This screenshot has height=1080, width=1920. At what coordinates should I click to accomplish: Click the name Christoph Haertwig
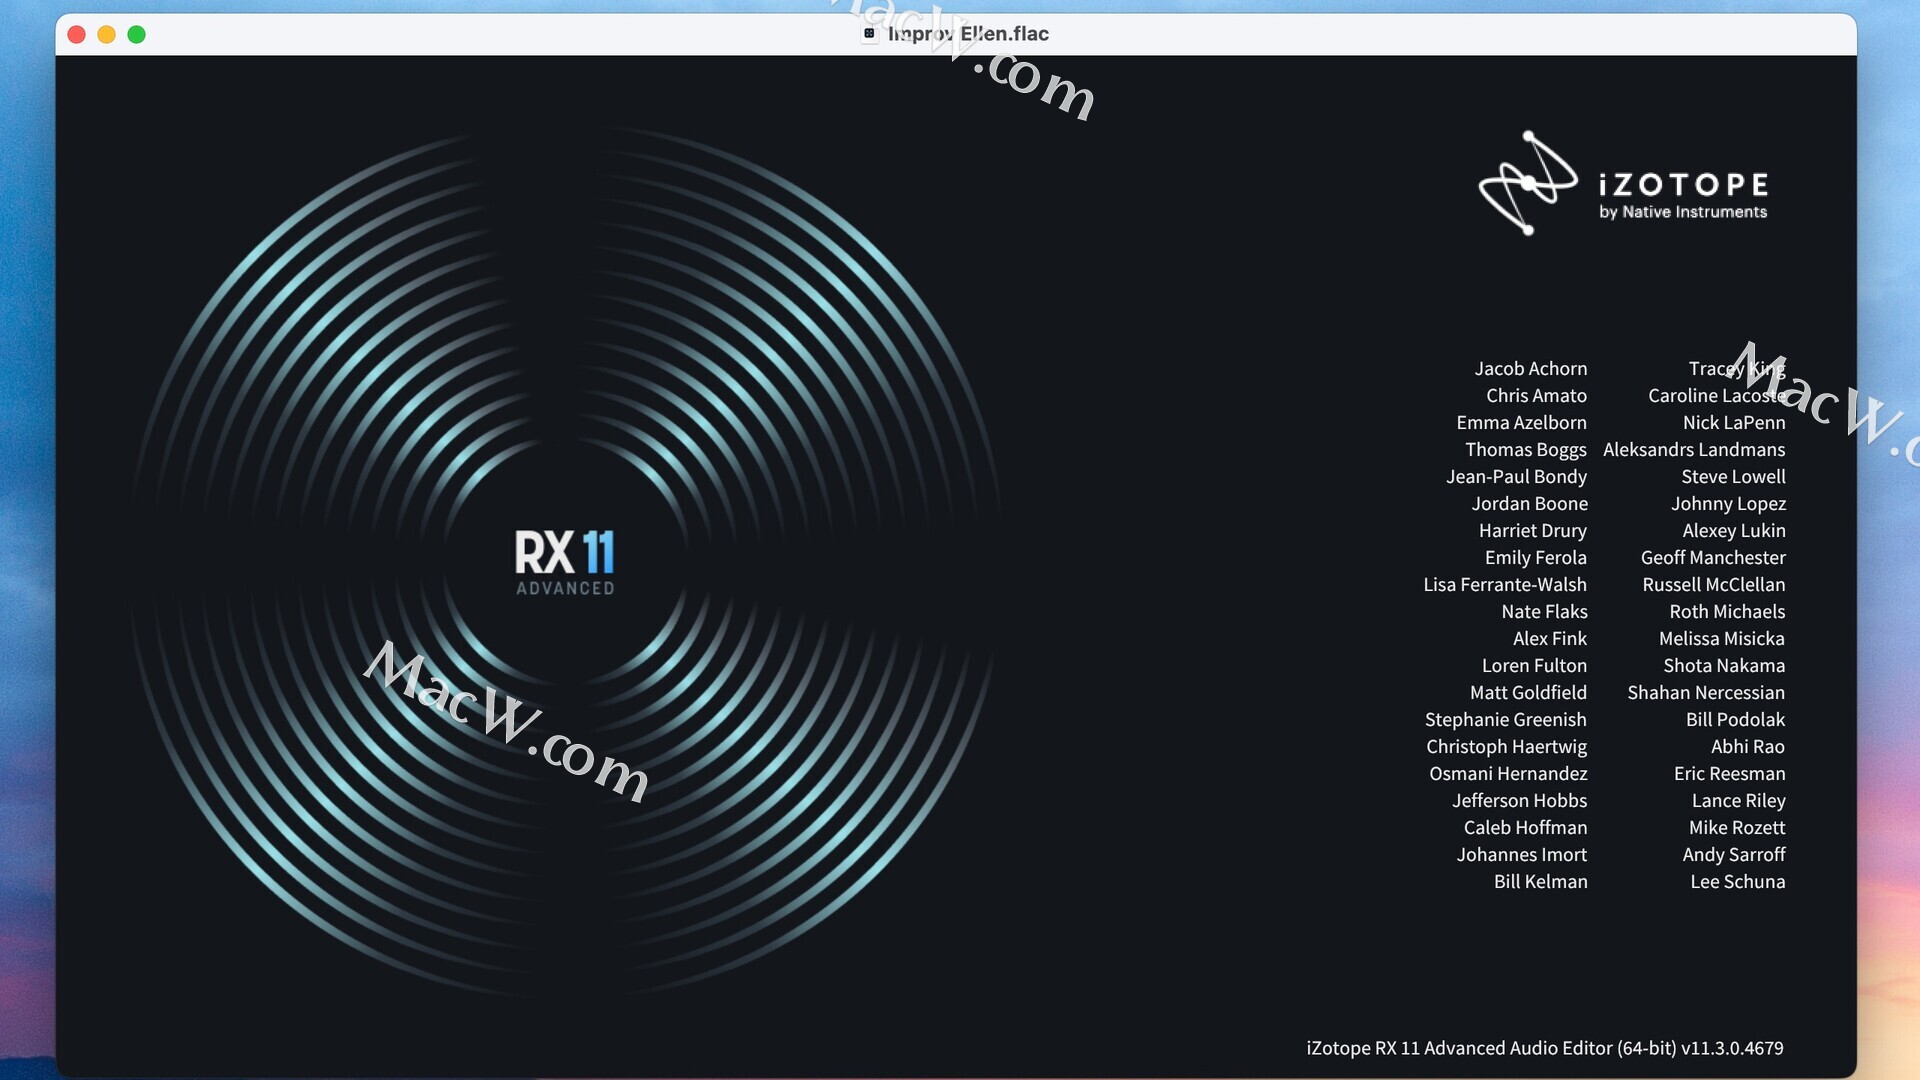click(1506, 747)
